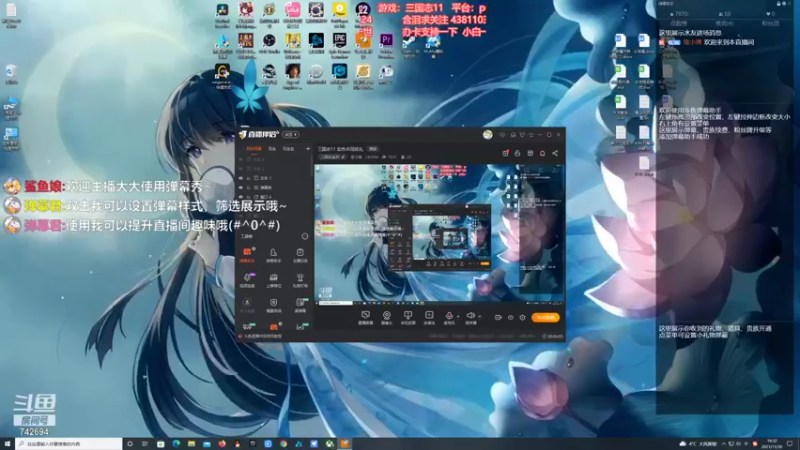Image resolution: width=800 pixels, height=450 pixels.
Task: Collapse the toolbox section using the circle button
Action: coord(305,236)
